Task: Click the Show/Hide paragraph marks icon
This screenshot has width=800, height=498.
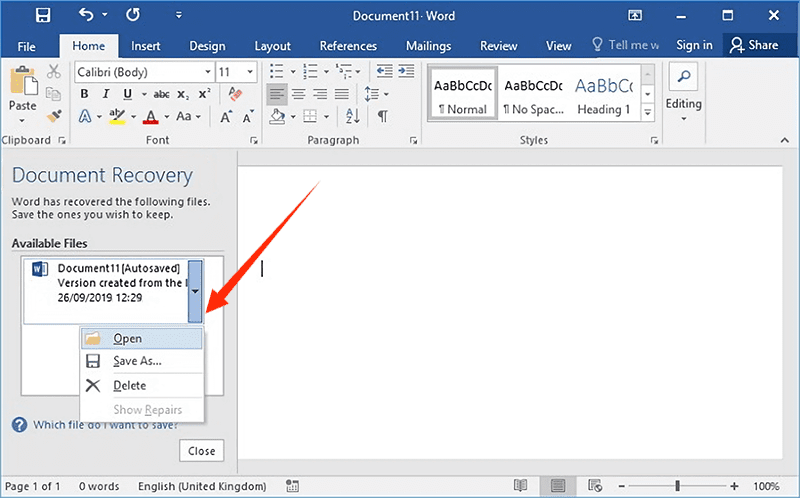Action: 382,117
